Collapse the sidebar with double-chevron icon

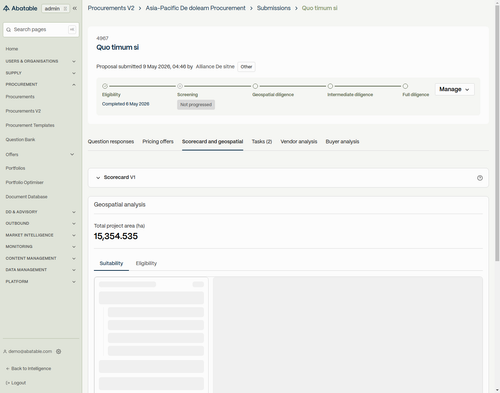tap(75, 8)
